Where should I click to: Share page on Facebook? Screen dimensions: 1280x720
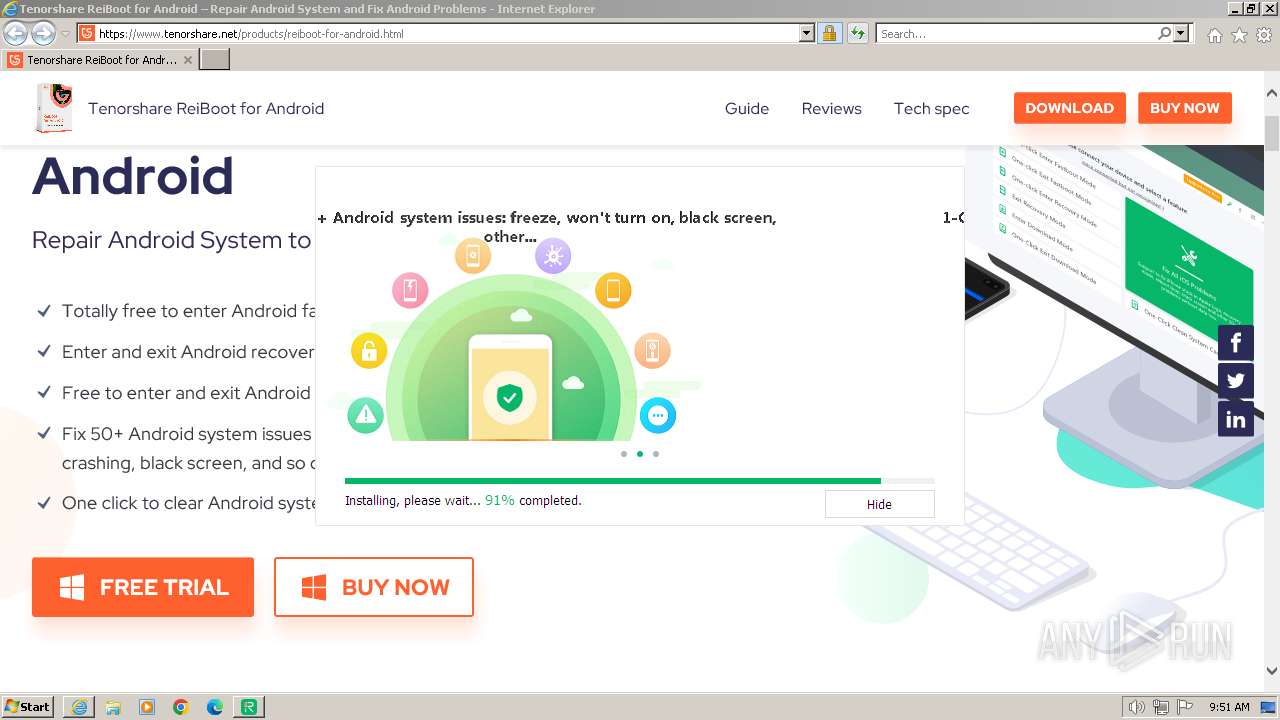tap(1236, 343)
